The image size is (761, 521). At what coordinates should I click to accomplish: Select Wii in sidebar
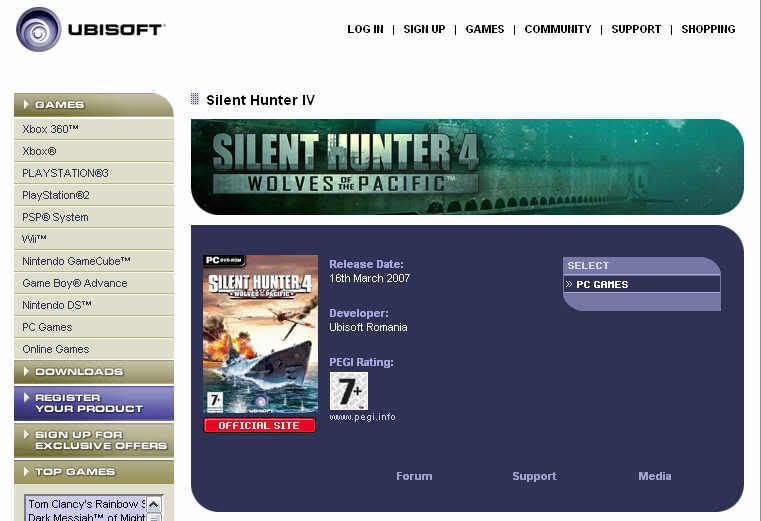[94, 239]
